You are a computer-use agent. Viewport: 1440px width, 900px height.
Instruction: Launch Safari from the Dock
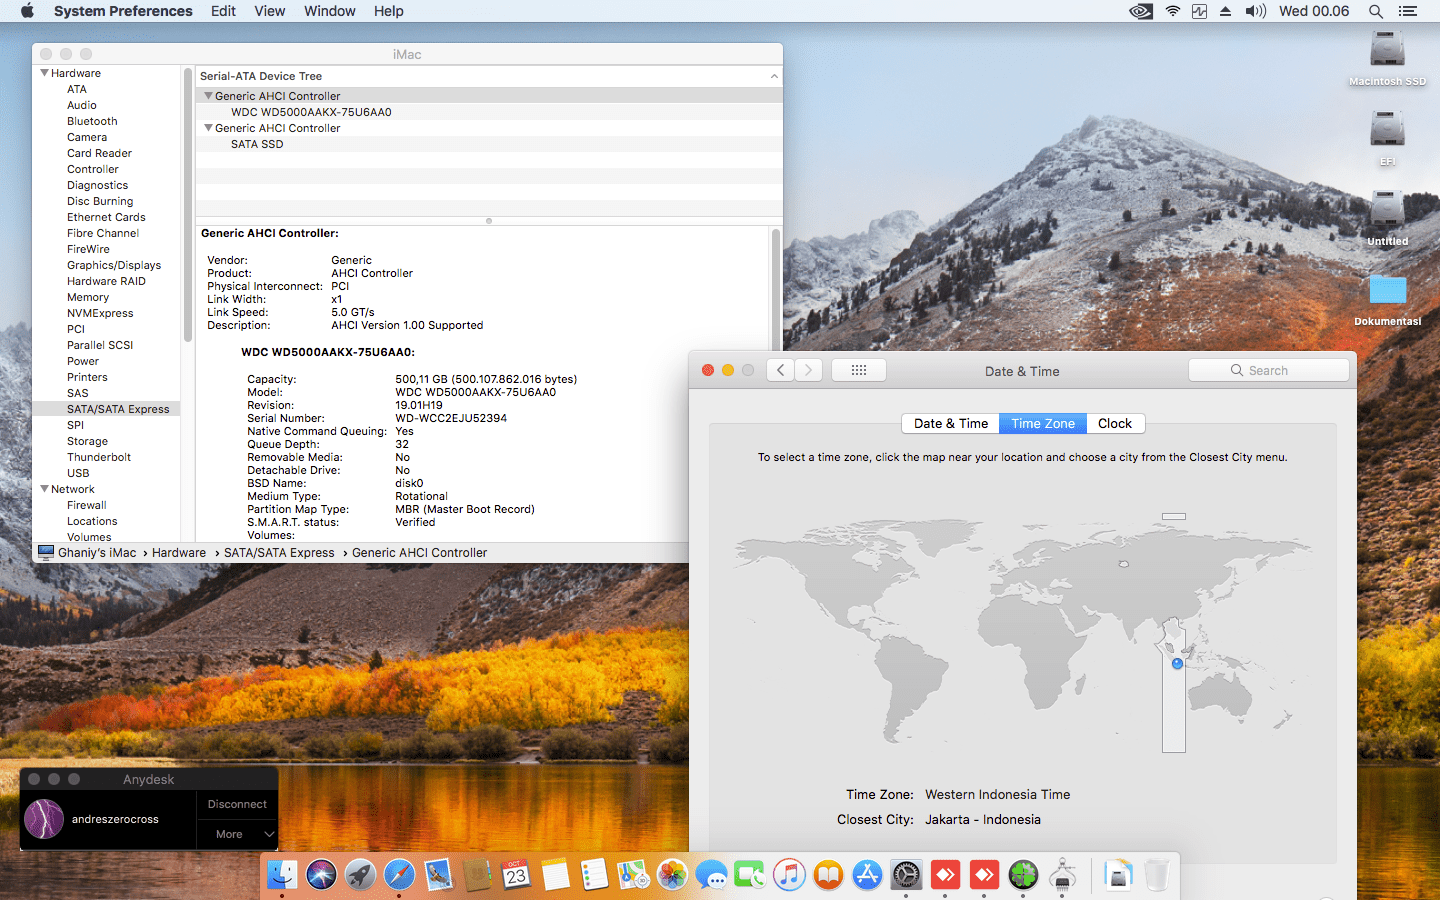click(399, 875)
